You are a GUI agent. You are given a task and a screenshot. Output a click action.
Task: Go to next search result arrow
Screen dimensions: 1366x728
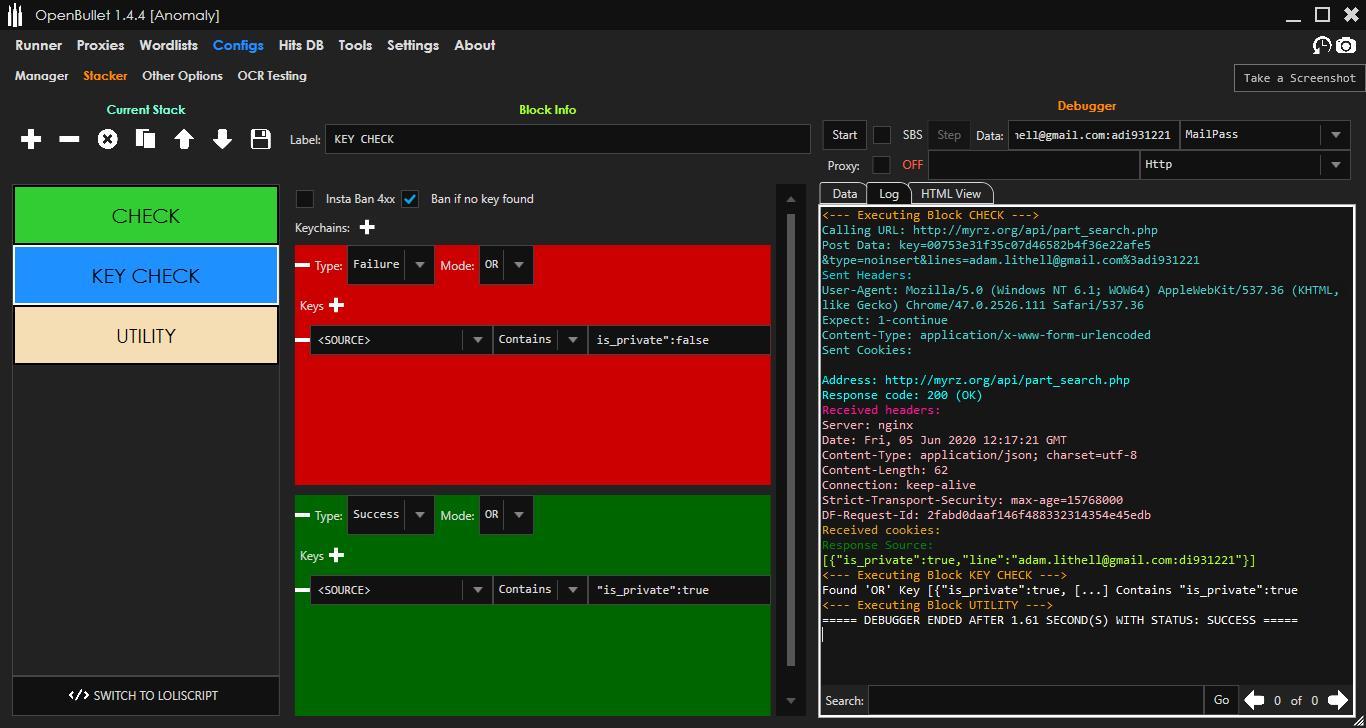point(1337,700)
